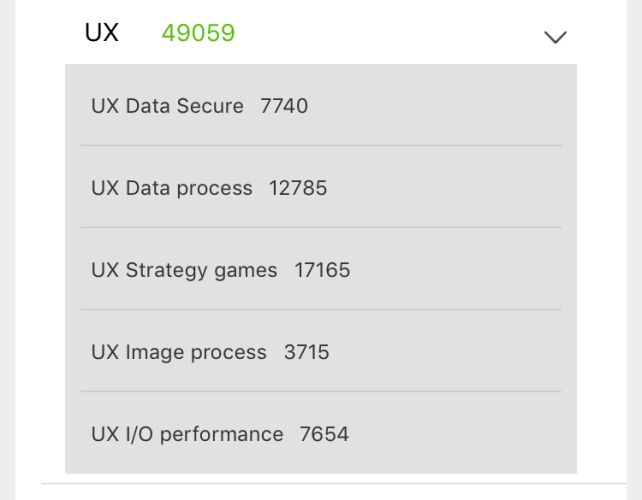Click the UX Image process label
This screenshot has height=500, width=642.
[x=179, y=352]
